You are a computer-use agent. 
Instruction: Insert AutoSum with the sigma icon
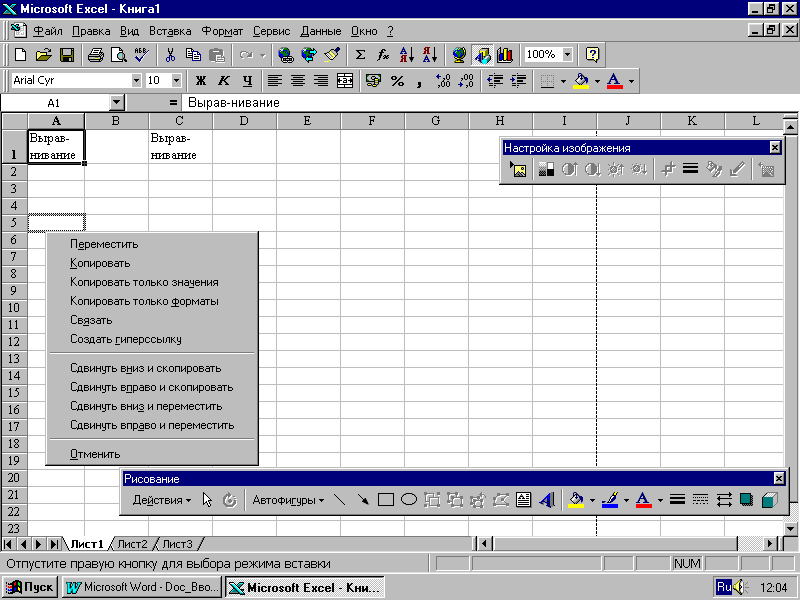coord(360,55)
